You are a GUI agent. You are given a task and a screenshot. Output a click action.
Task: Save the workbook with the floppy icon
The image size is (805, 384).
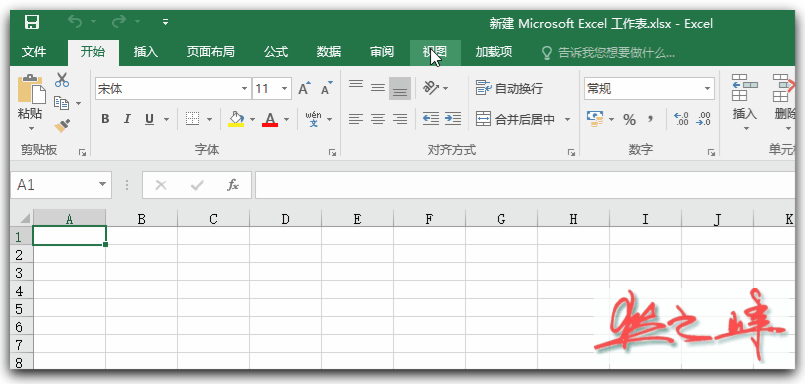(32, 23)
